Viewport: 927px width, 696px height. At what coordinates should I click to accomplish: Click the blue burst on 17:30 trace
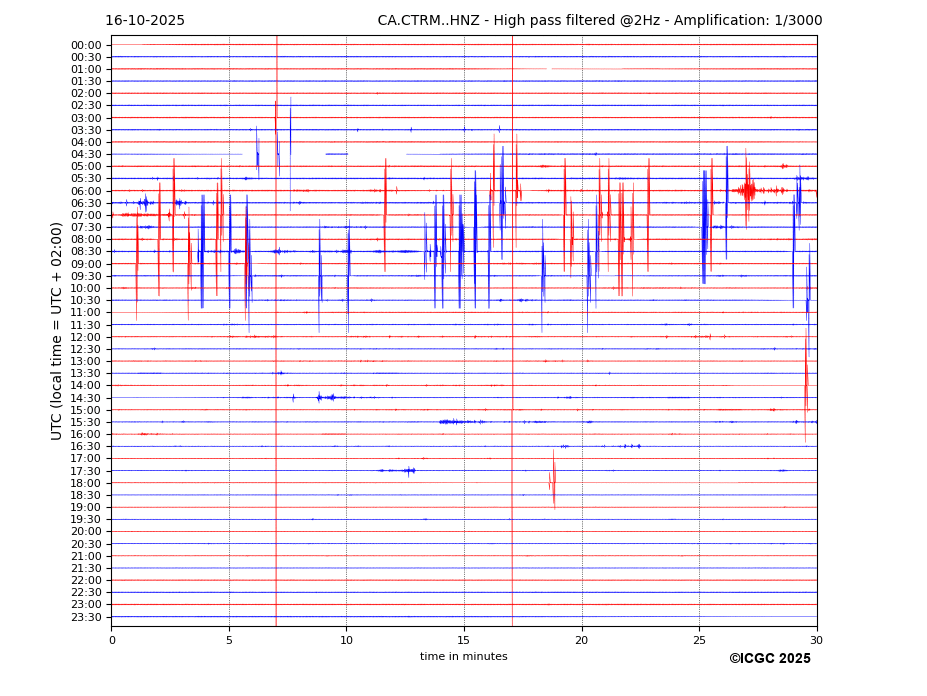pyautogui.click(x=407, y=470)
